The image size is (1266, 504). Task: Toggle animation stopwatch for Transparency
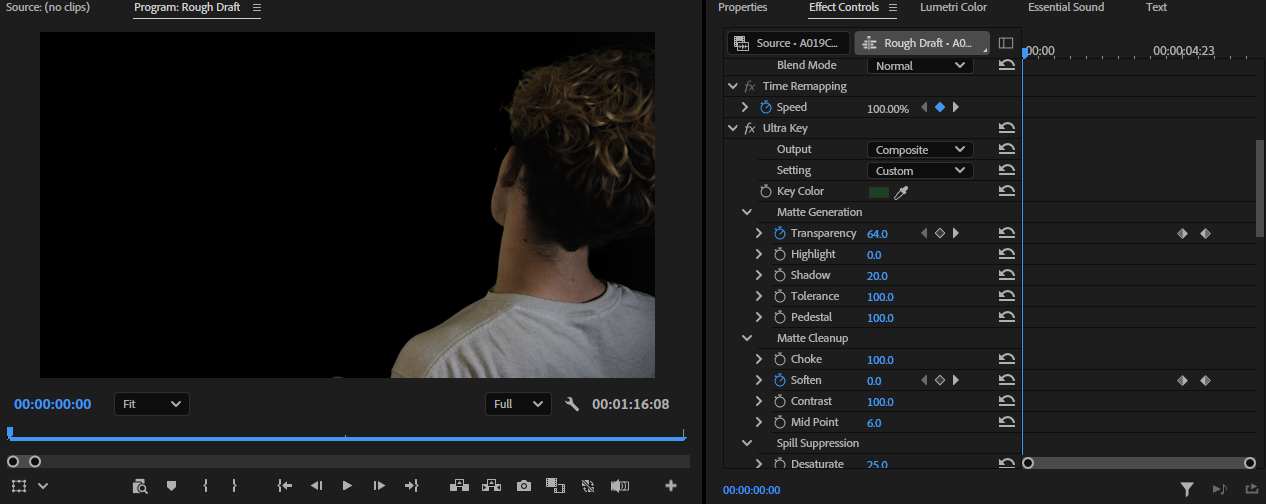(x=780, y=233)
